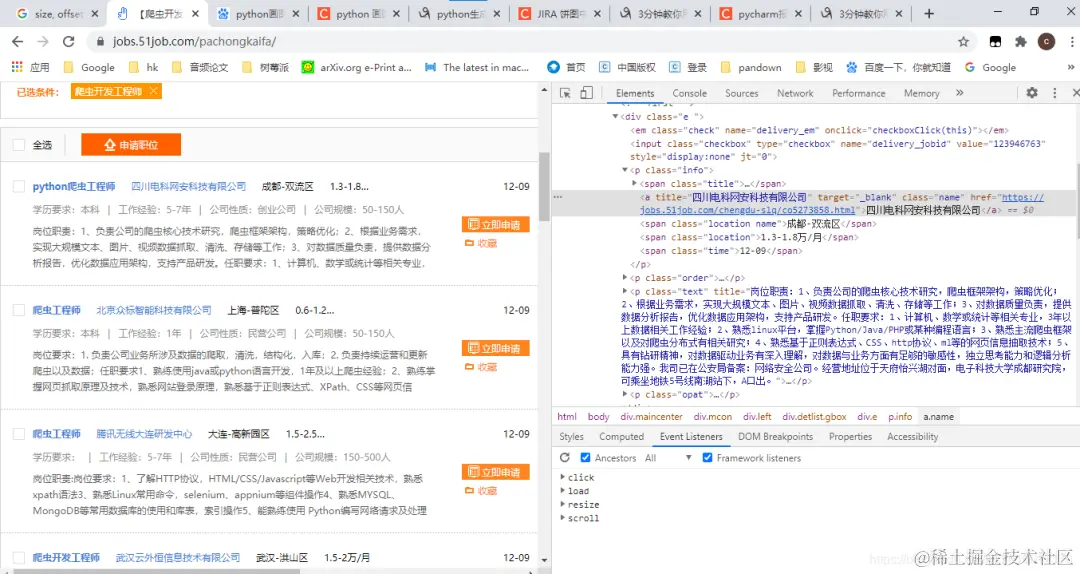Open the DOM Breakpoints tab
Viewport: 1080px width, 574px height.
coord(775,436)
